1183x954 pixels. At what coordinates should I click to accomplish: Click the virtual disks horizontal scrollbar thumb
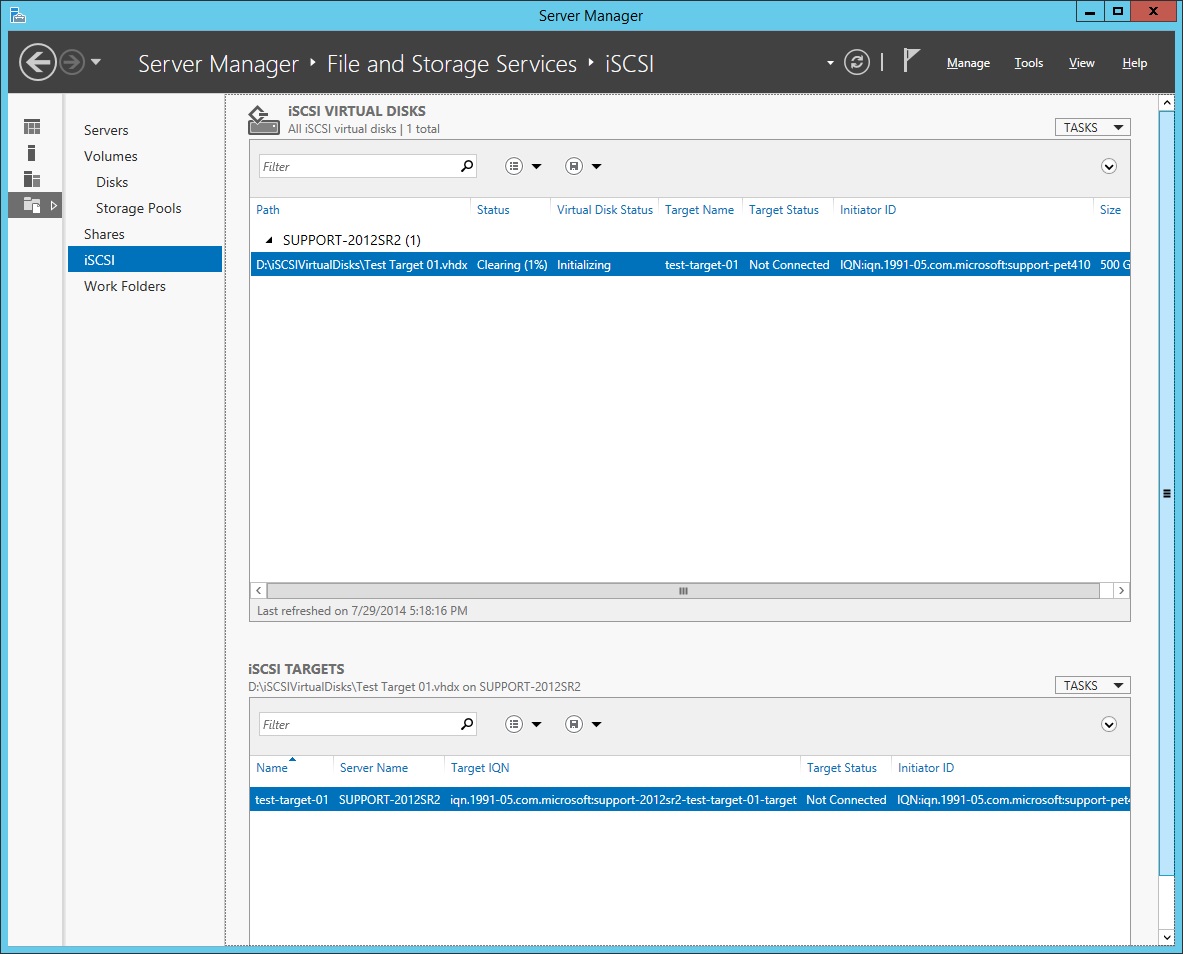coord(683,591)
